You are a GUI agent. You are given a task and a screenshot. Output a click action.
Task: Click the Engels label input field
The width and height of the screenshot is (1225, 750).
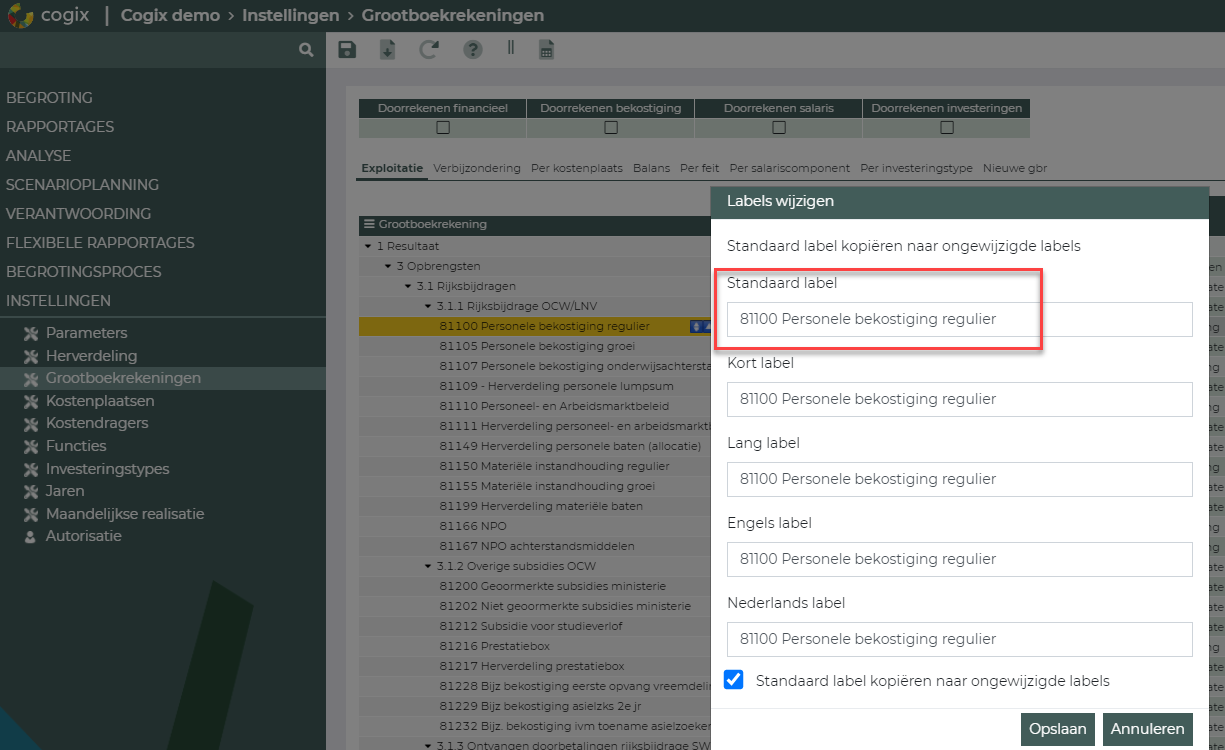tap(959, 559)
